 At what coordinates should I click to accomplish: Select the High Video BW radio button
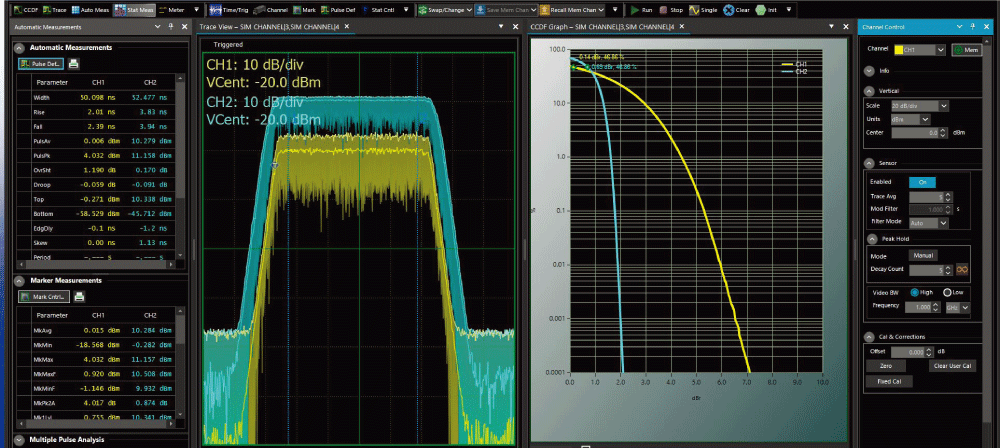point(915,292)
